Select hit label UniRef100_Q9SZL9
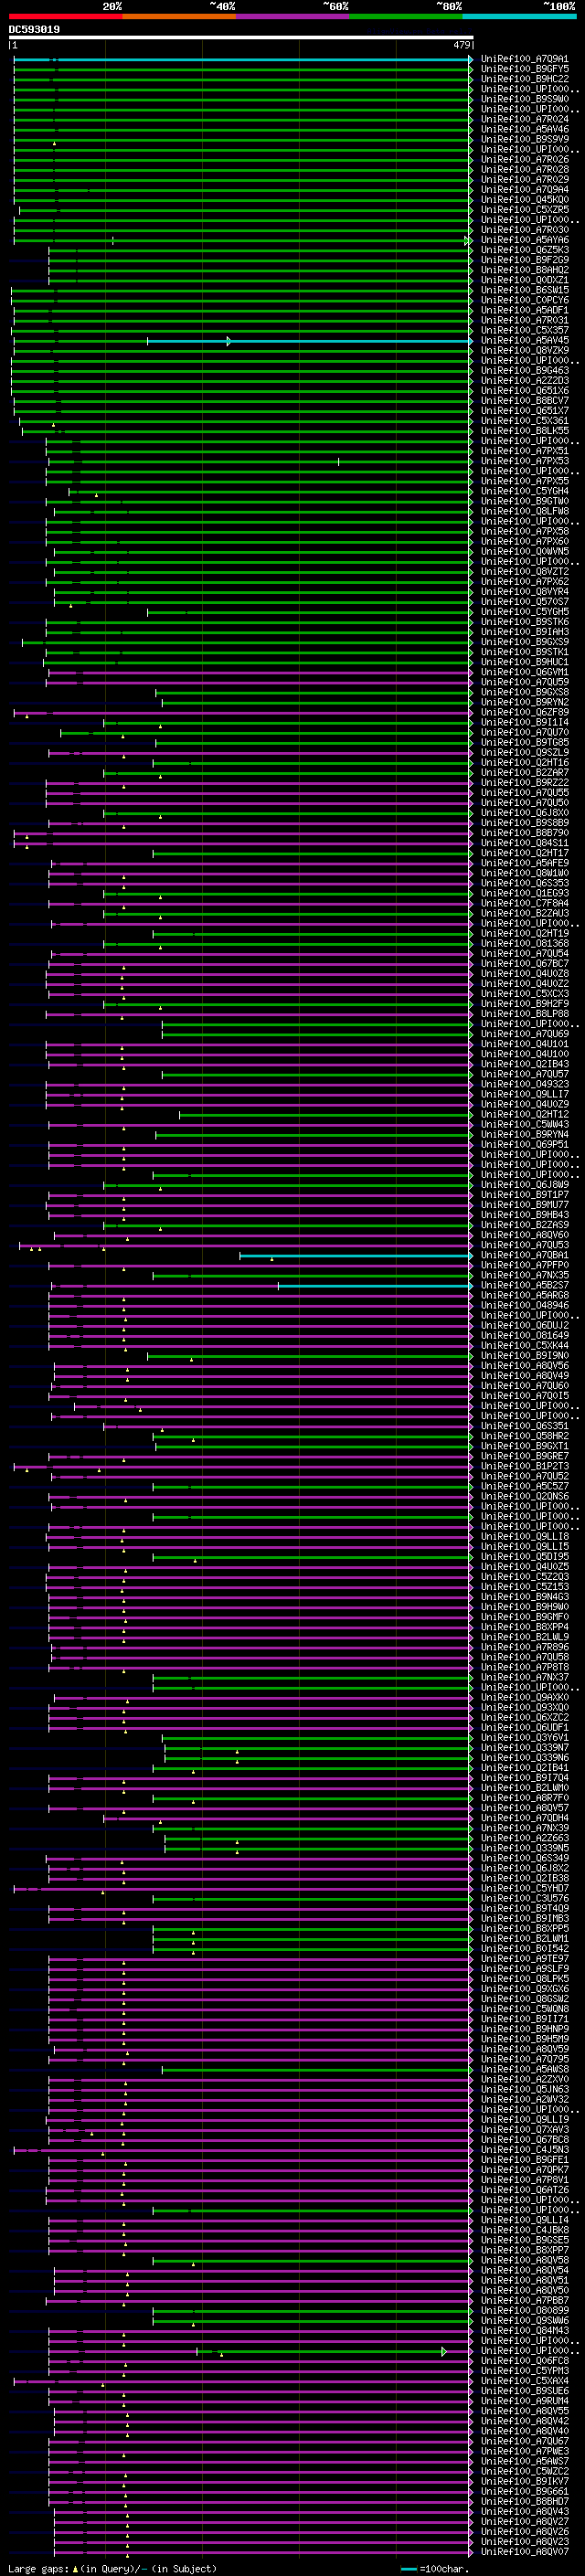The width and height of the screenshot is (585, 2576). [x=524, y=753]
